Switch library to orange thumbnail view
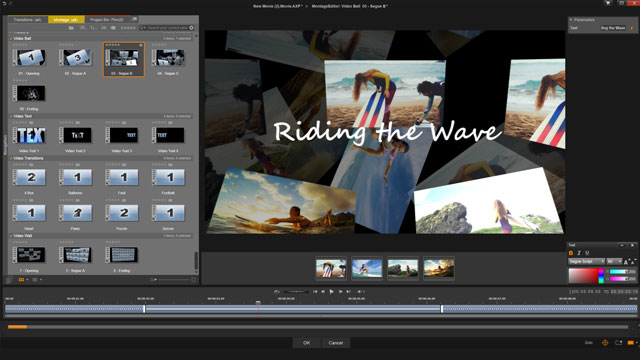The image size is (640, 360). pyautogui.click(x=22, y=280)
